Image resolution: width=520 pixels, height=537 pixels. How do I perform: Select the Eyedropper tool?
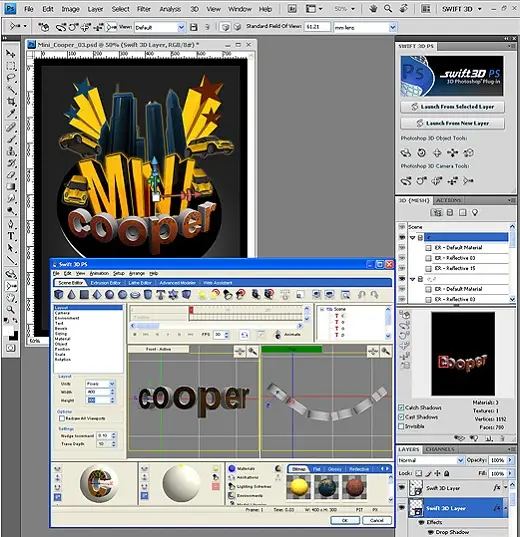(11, 114)
